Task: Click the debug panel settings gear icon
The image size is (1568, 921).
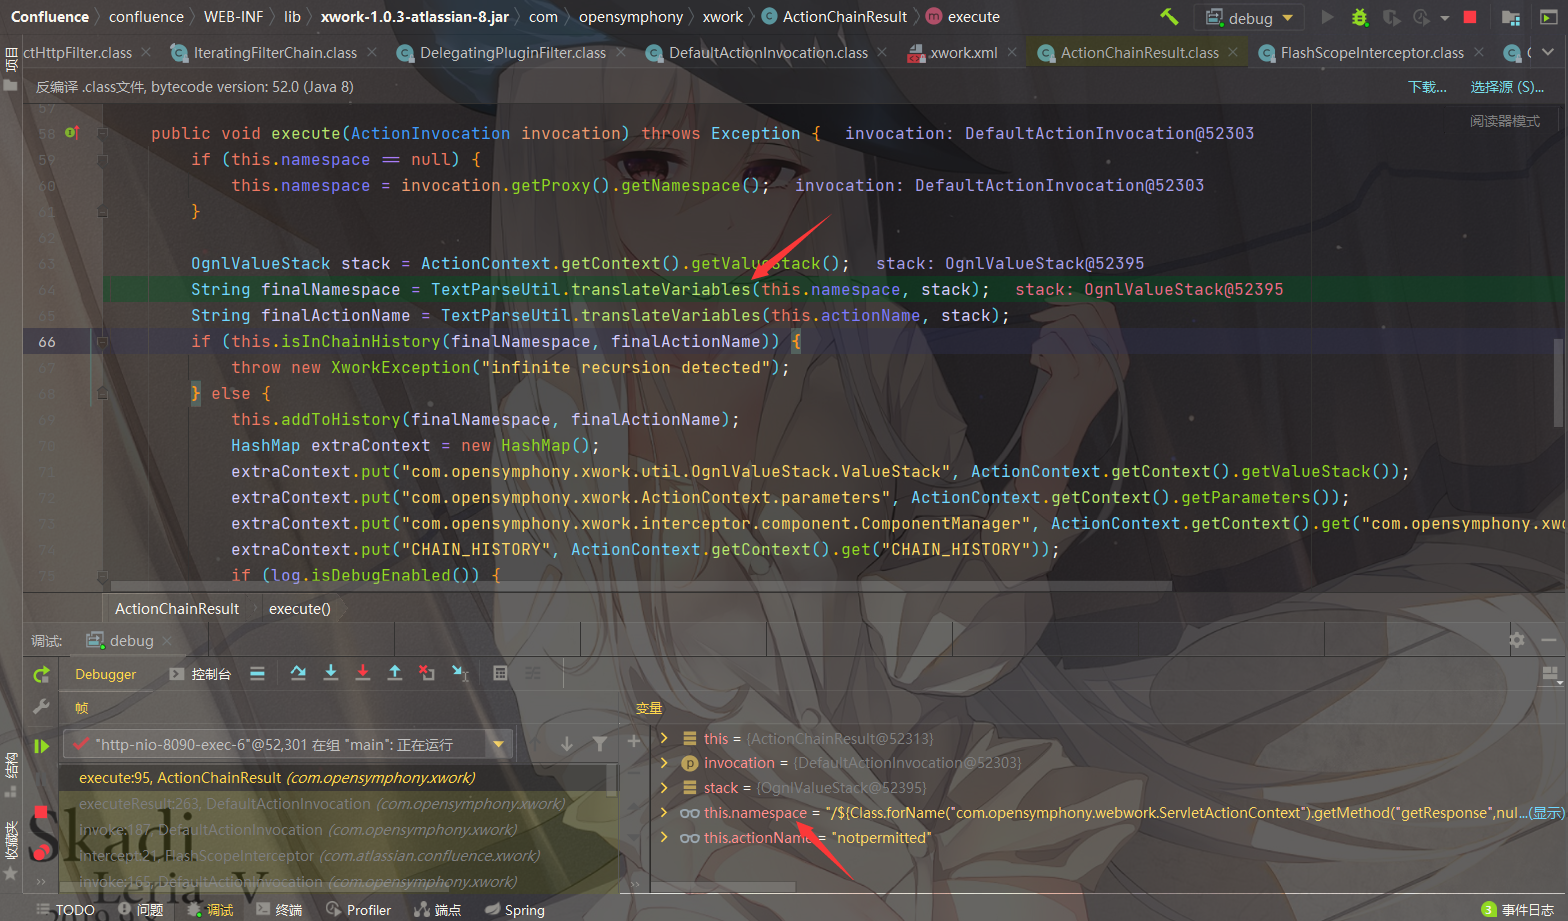Action: (1517, 640)
